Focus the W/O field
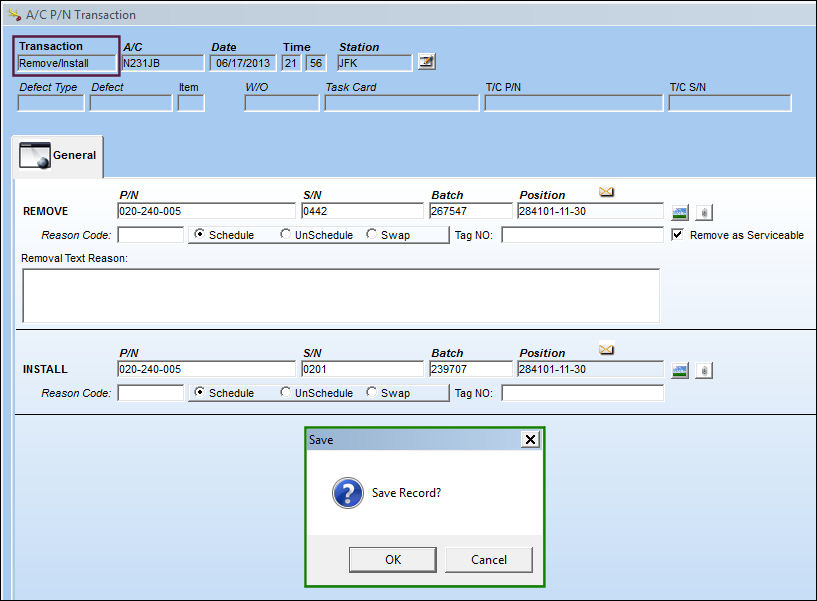The width and height of the screenshot is (817, 601). click(x=281, y=103)
